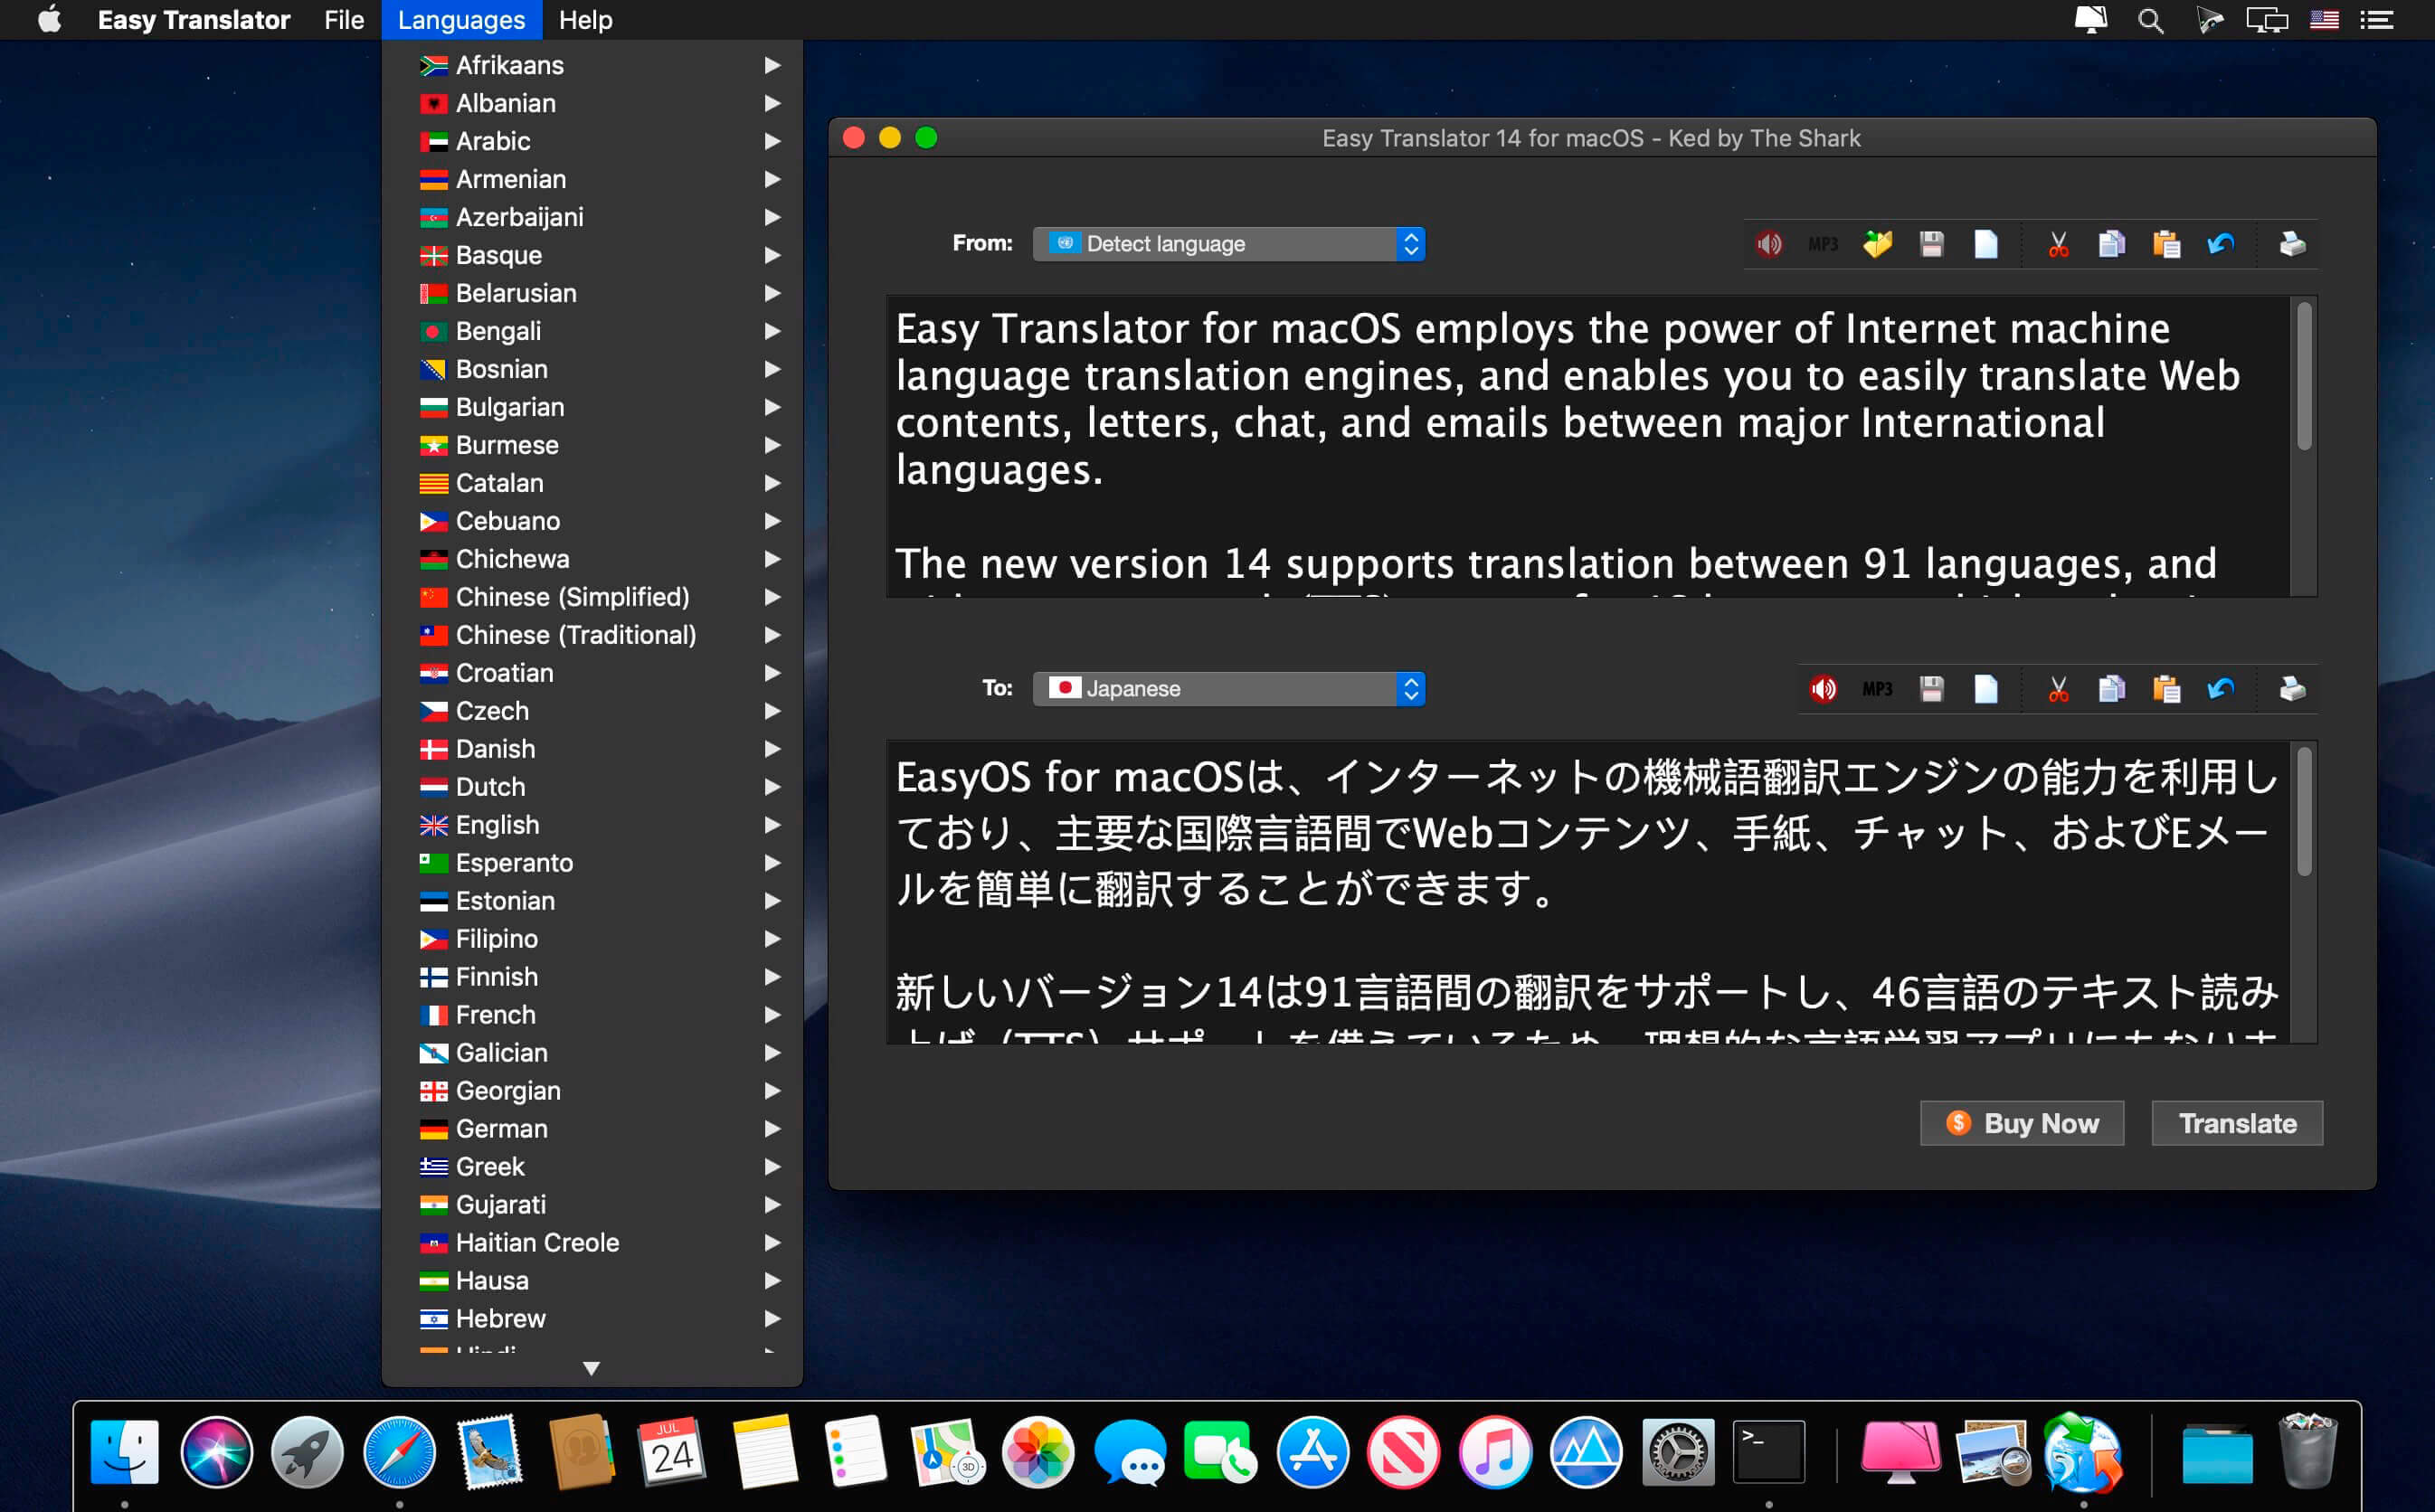Image resolution: width=2435 pixels, height=1512 pixels.
Task: Open the To language dropdown showing Japanese
Action: 1229,688
